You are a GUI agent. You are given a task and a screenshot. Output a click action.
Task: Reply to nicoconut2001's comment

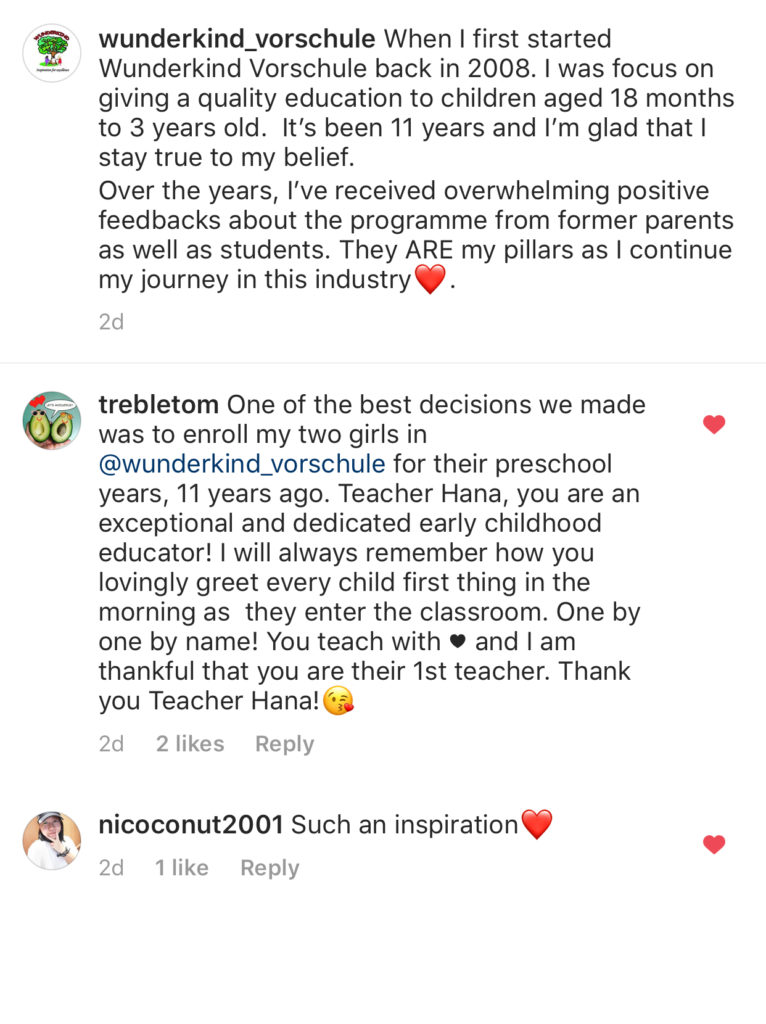tap(270, 868)
